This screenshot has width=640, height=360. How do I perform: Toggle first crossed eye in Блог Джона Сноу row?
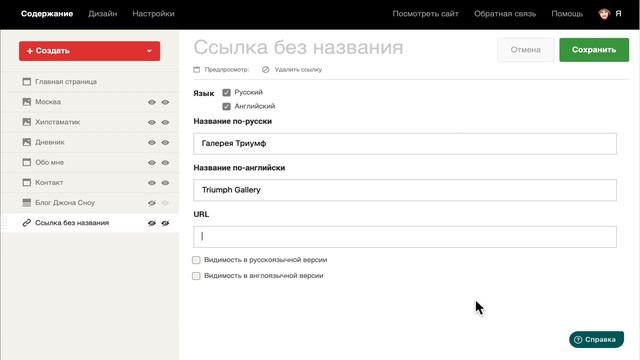click(x=152, y=203)
